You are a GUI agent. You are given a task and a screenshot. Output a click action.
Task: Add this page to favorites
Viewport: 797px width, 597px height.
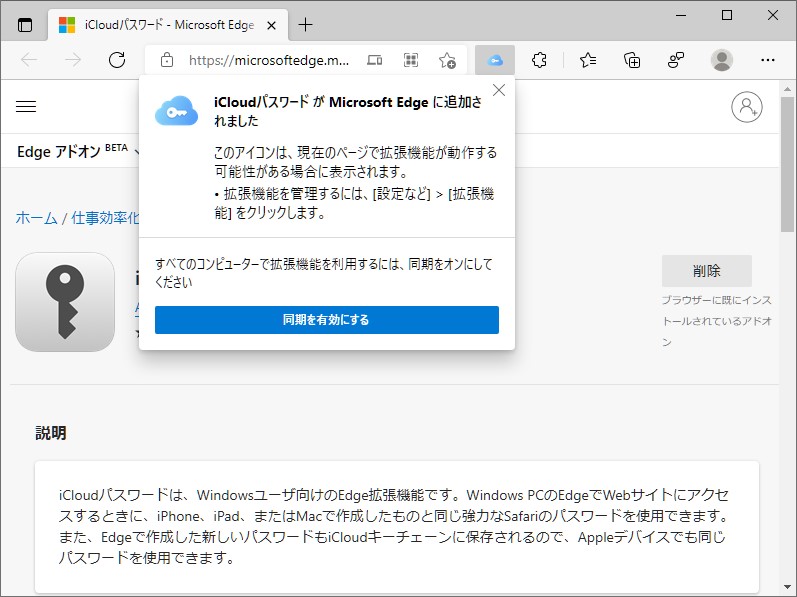click(x=447, y=60)
